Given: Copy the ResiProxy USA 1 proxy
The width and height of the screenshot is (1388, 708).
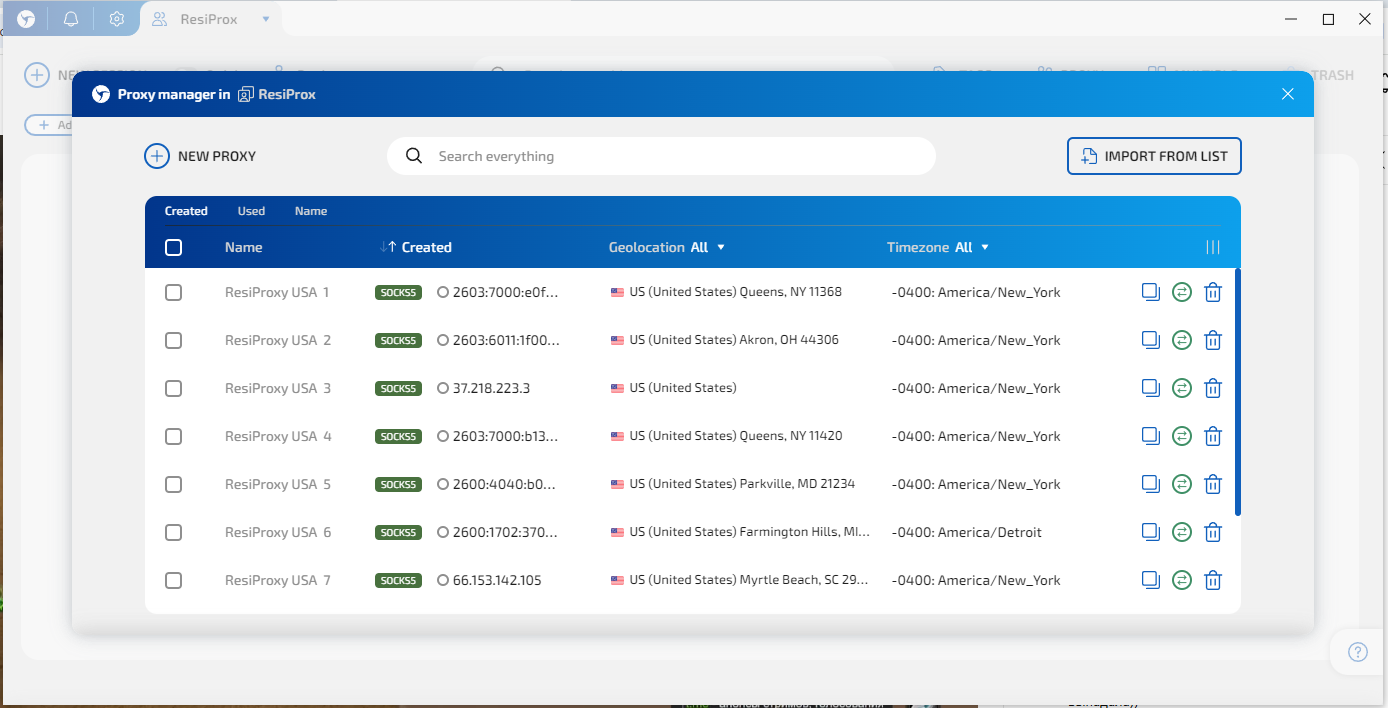Looking at the screenshot, I should tap(1151, 292).
